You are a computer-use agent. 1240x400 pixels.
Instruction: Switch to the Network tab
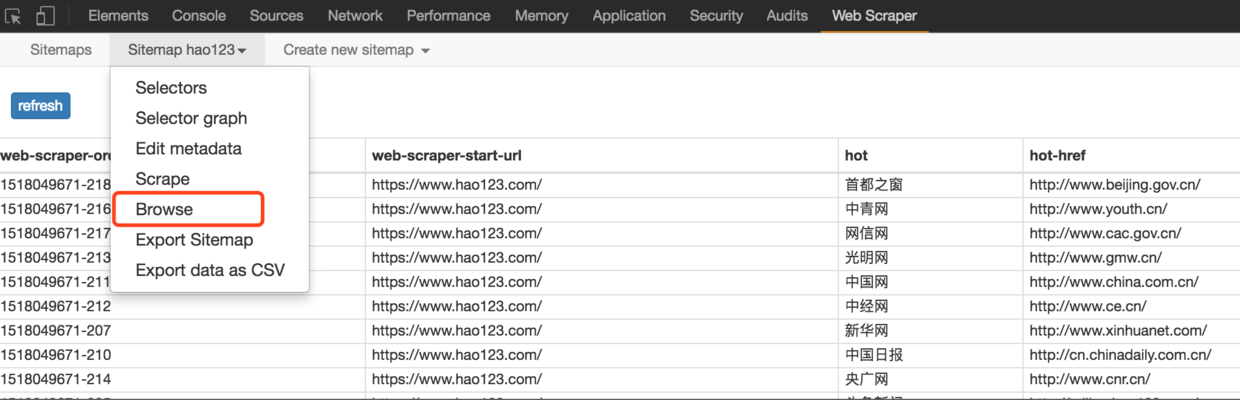[x=355, y=16]
